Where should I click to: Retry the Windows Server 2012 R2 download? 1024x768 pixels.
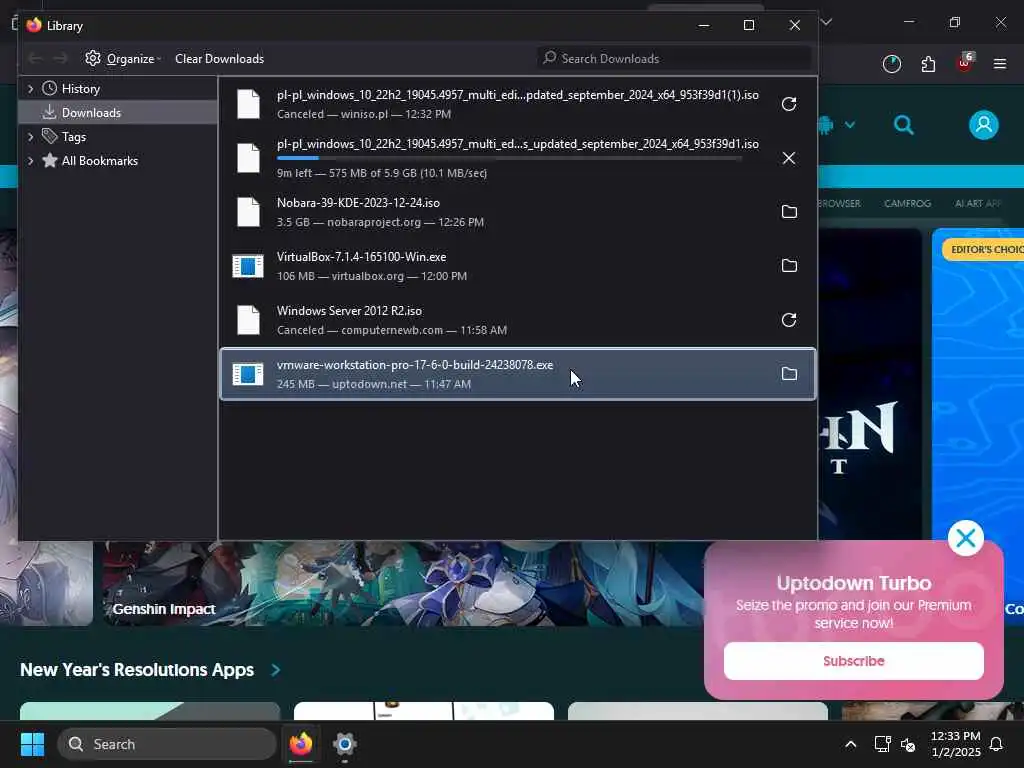coord(789,320)
